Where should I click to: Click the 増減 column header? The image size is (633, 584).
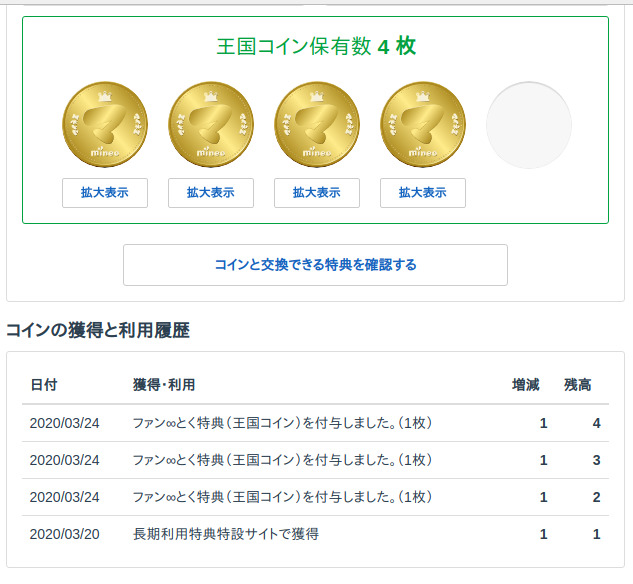pos(526,385)
